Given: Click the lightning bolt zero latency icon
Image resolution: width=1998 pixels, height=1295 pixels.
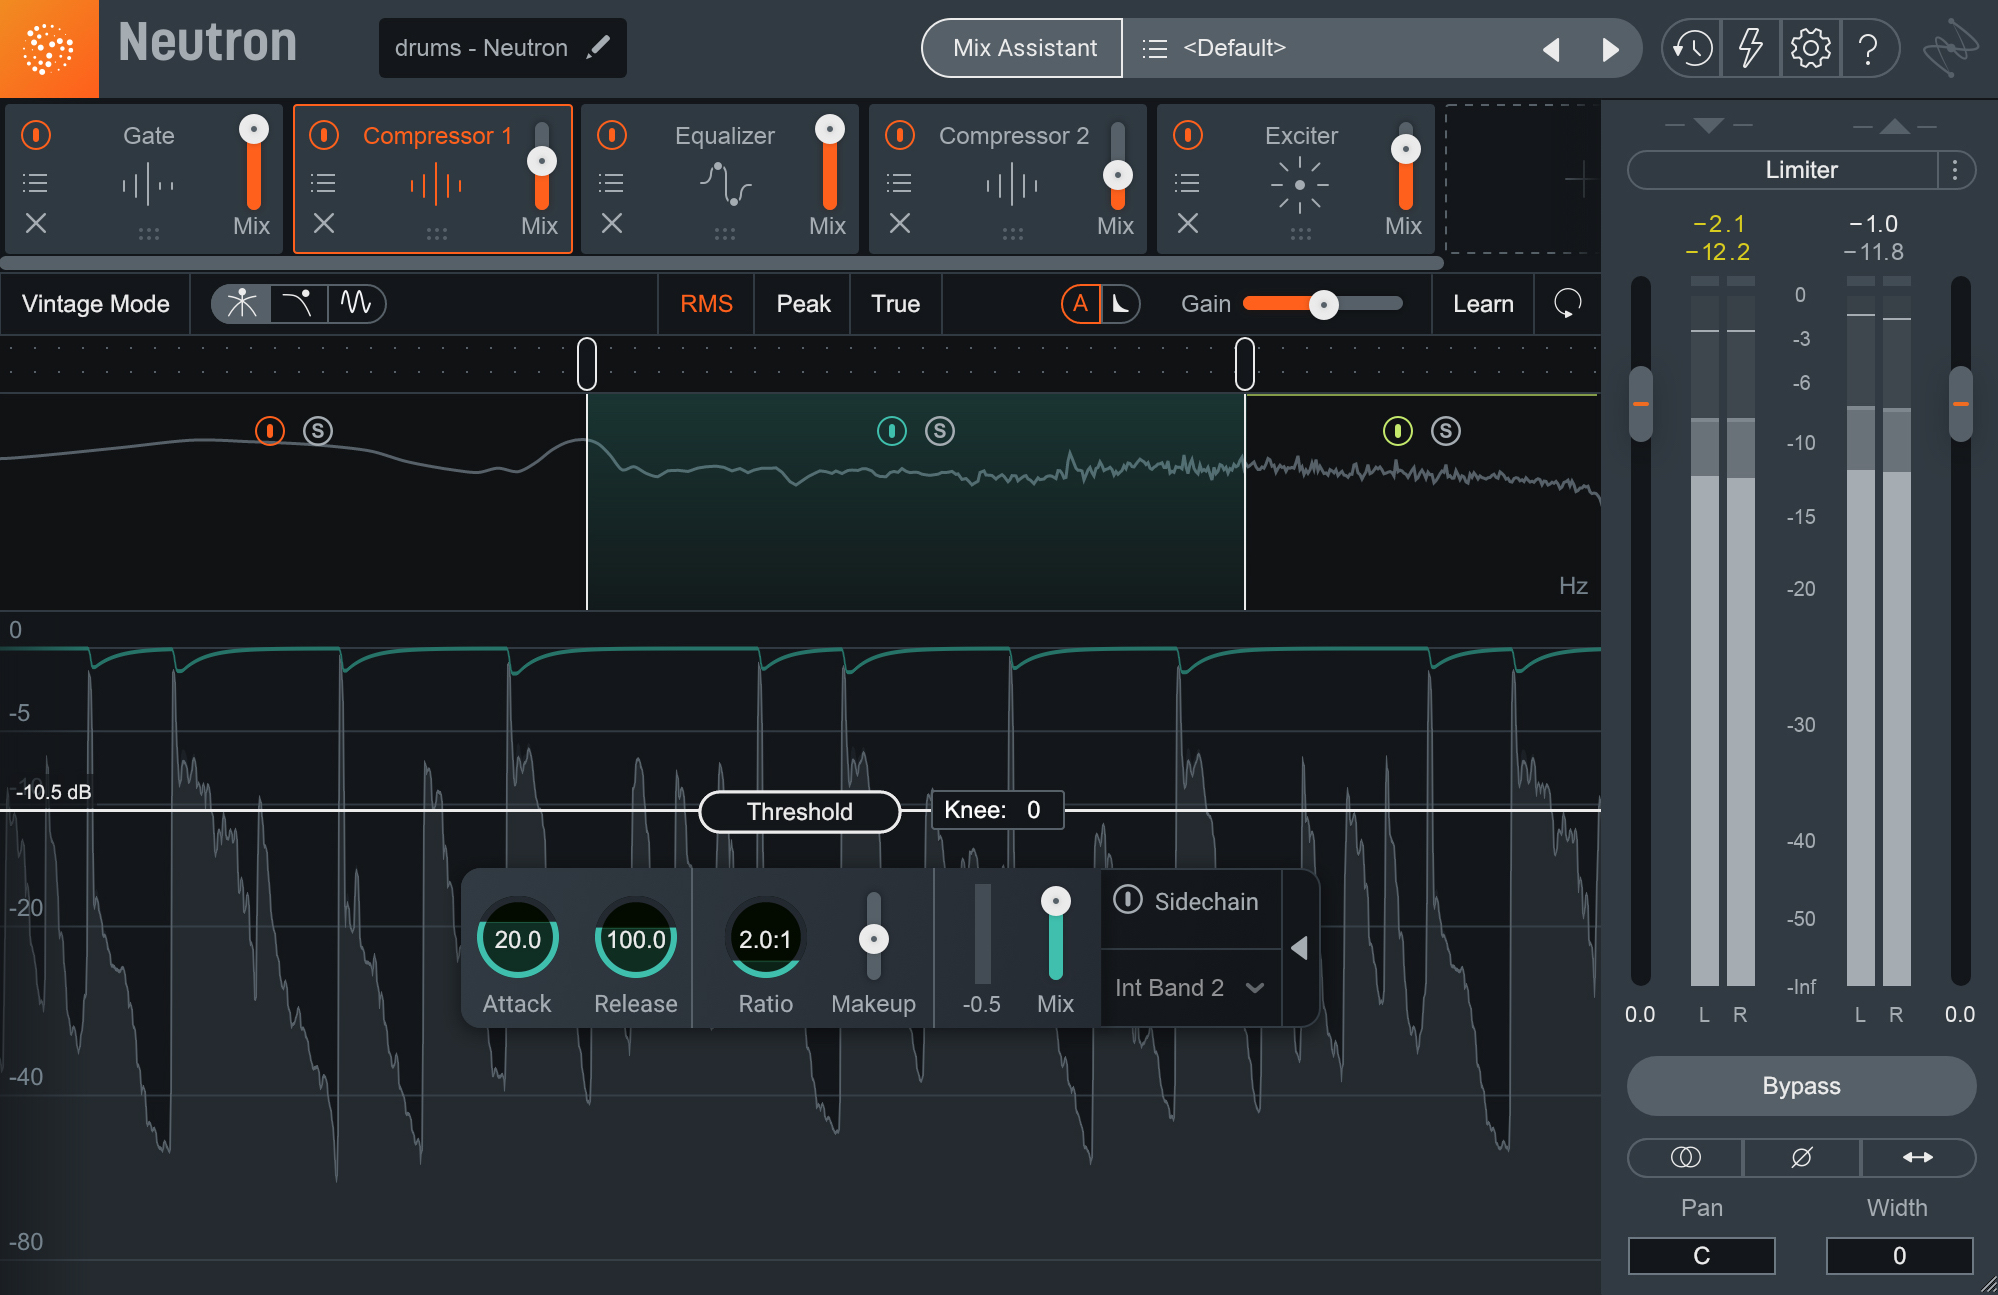Looking at the screenshot, I should (x=1750, y=48).
